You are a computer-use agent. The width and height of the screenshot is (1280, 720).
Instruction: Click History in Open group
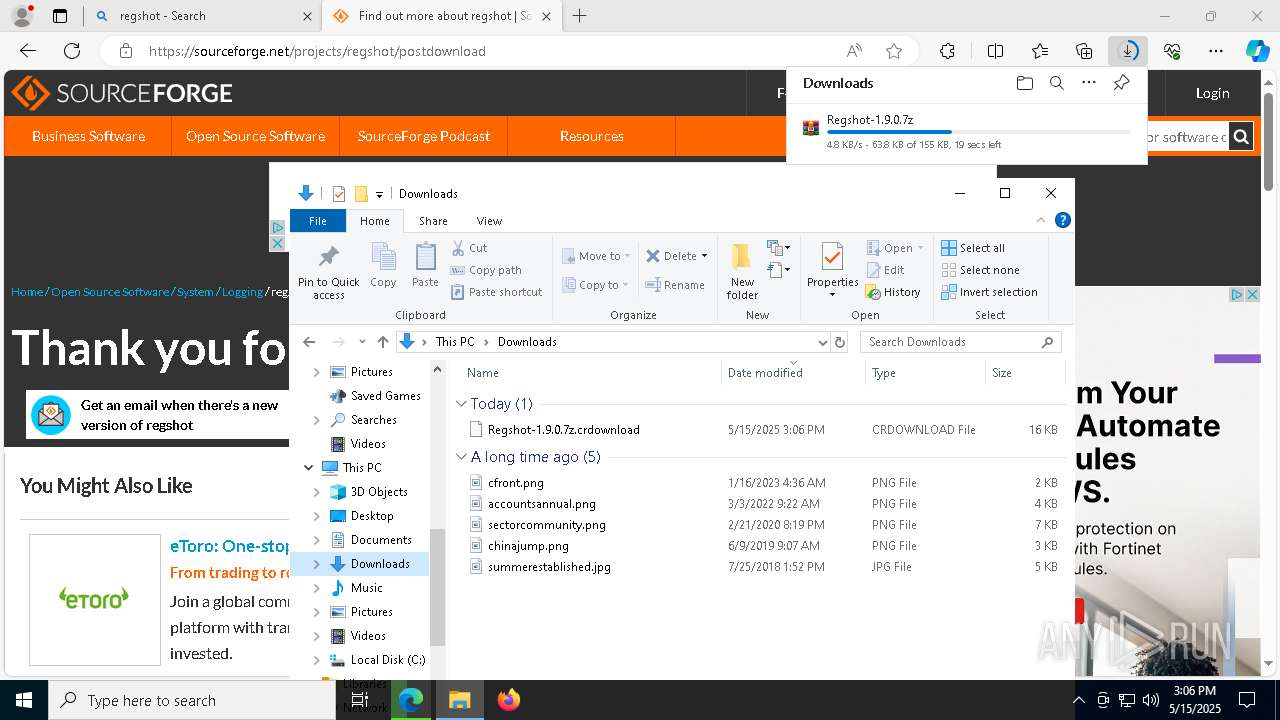(892, 292)
